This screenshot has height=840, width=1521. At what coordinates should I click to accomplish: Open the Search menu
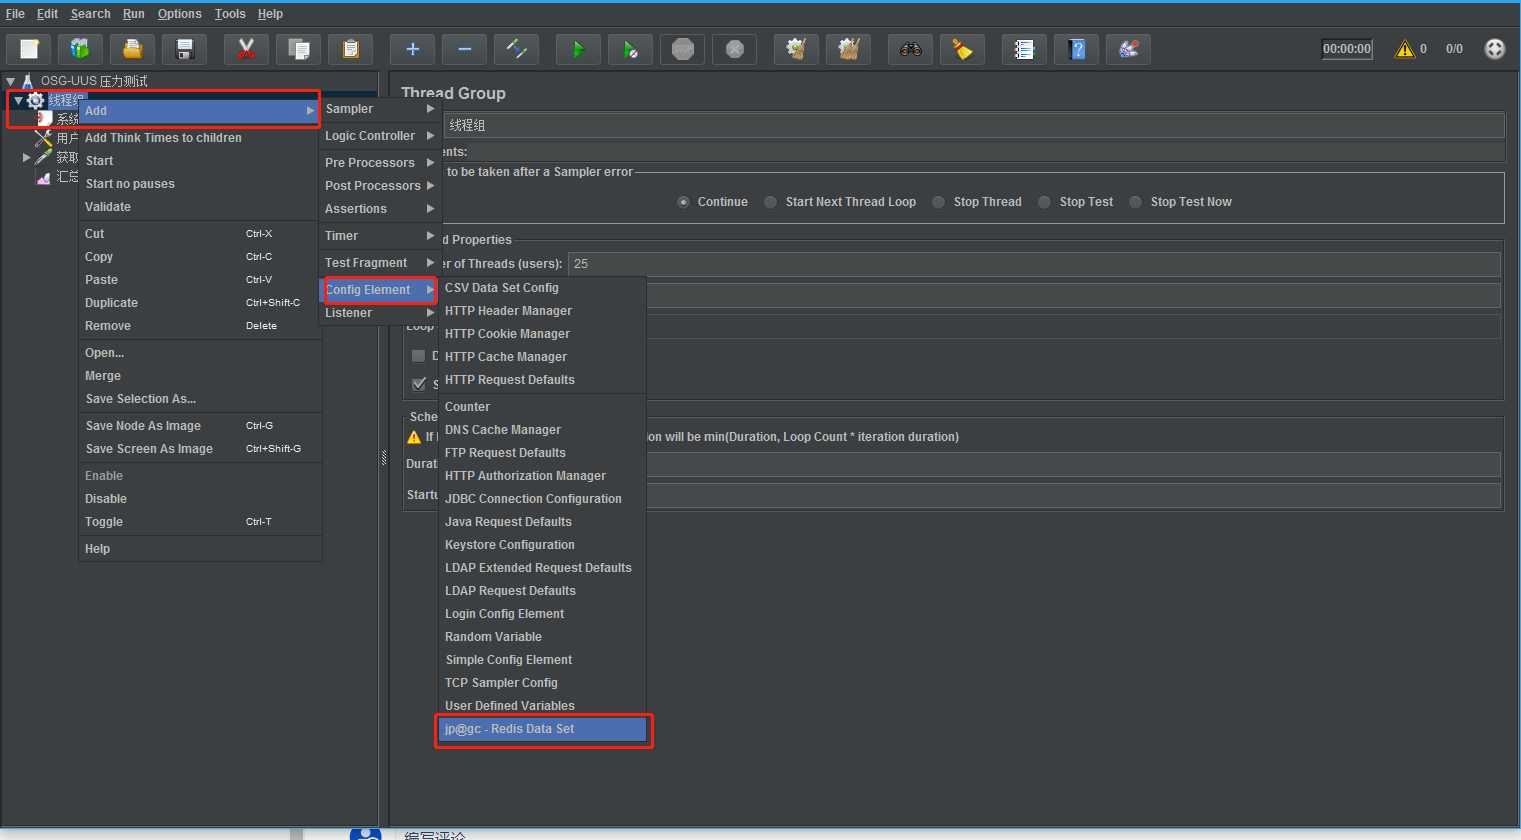(x=90, y=14)
